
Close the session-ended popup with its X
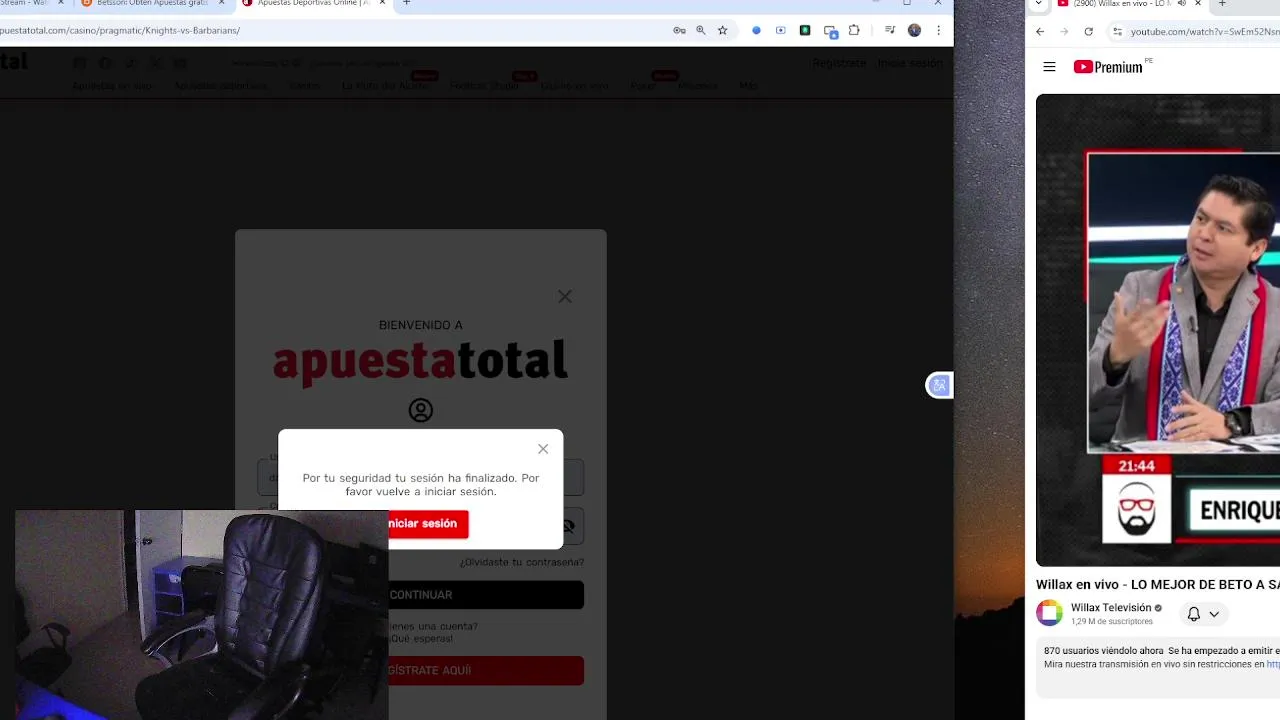pos(543,449)
